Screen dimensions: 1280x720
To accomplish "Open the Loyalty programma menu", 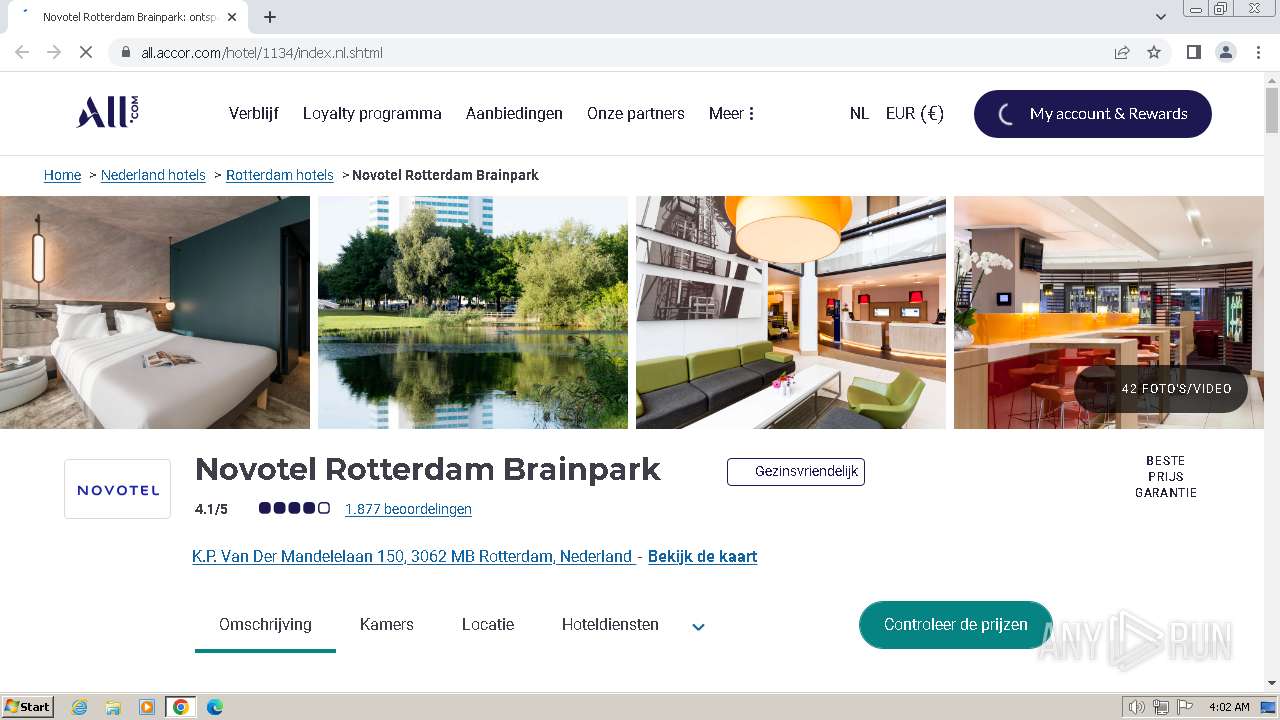I will coord(372,113).
